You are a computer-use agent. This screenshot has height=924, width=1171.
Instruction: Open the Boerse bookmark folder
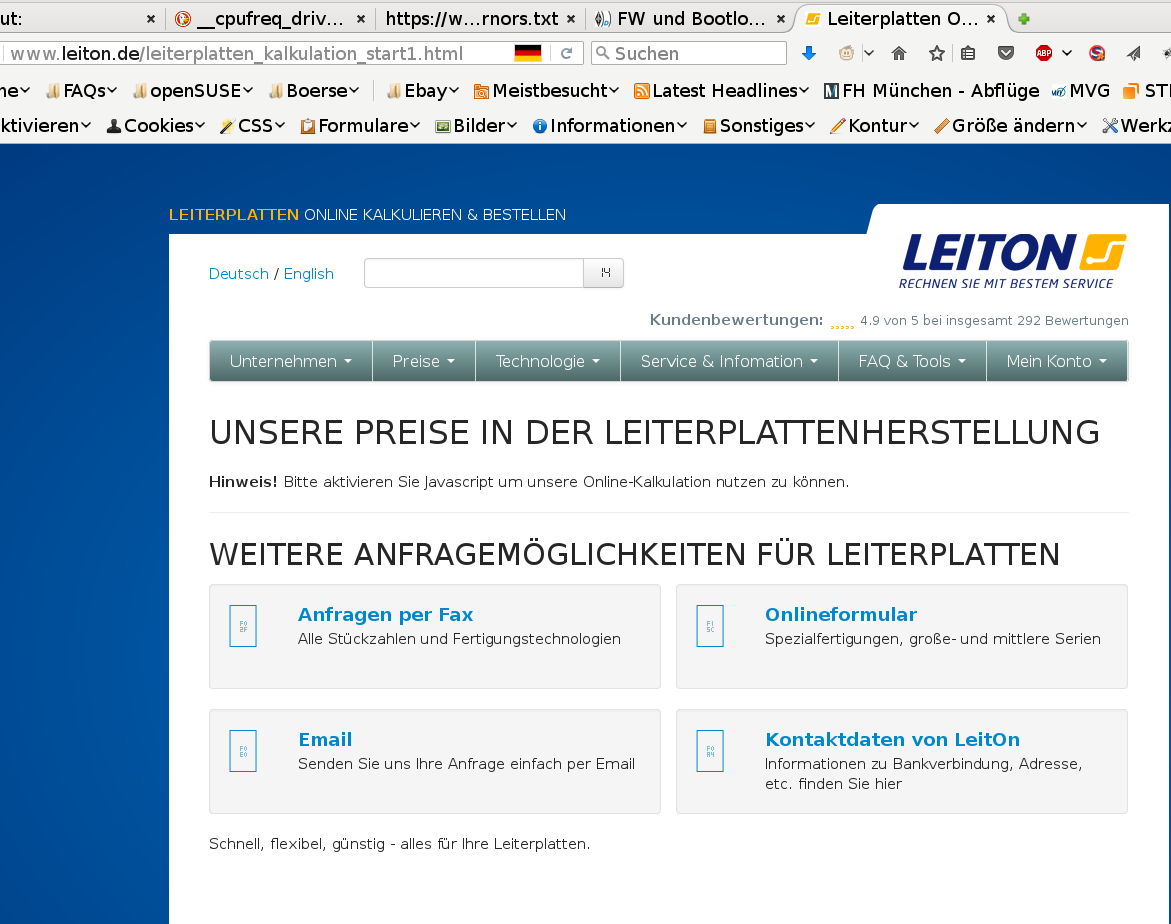[314, 90]
